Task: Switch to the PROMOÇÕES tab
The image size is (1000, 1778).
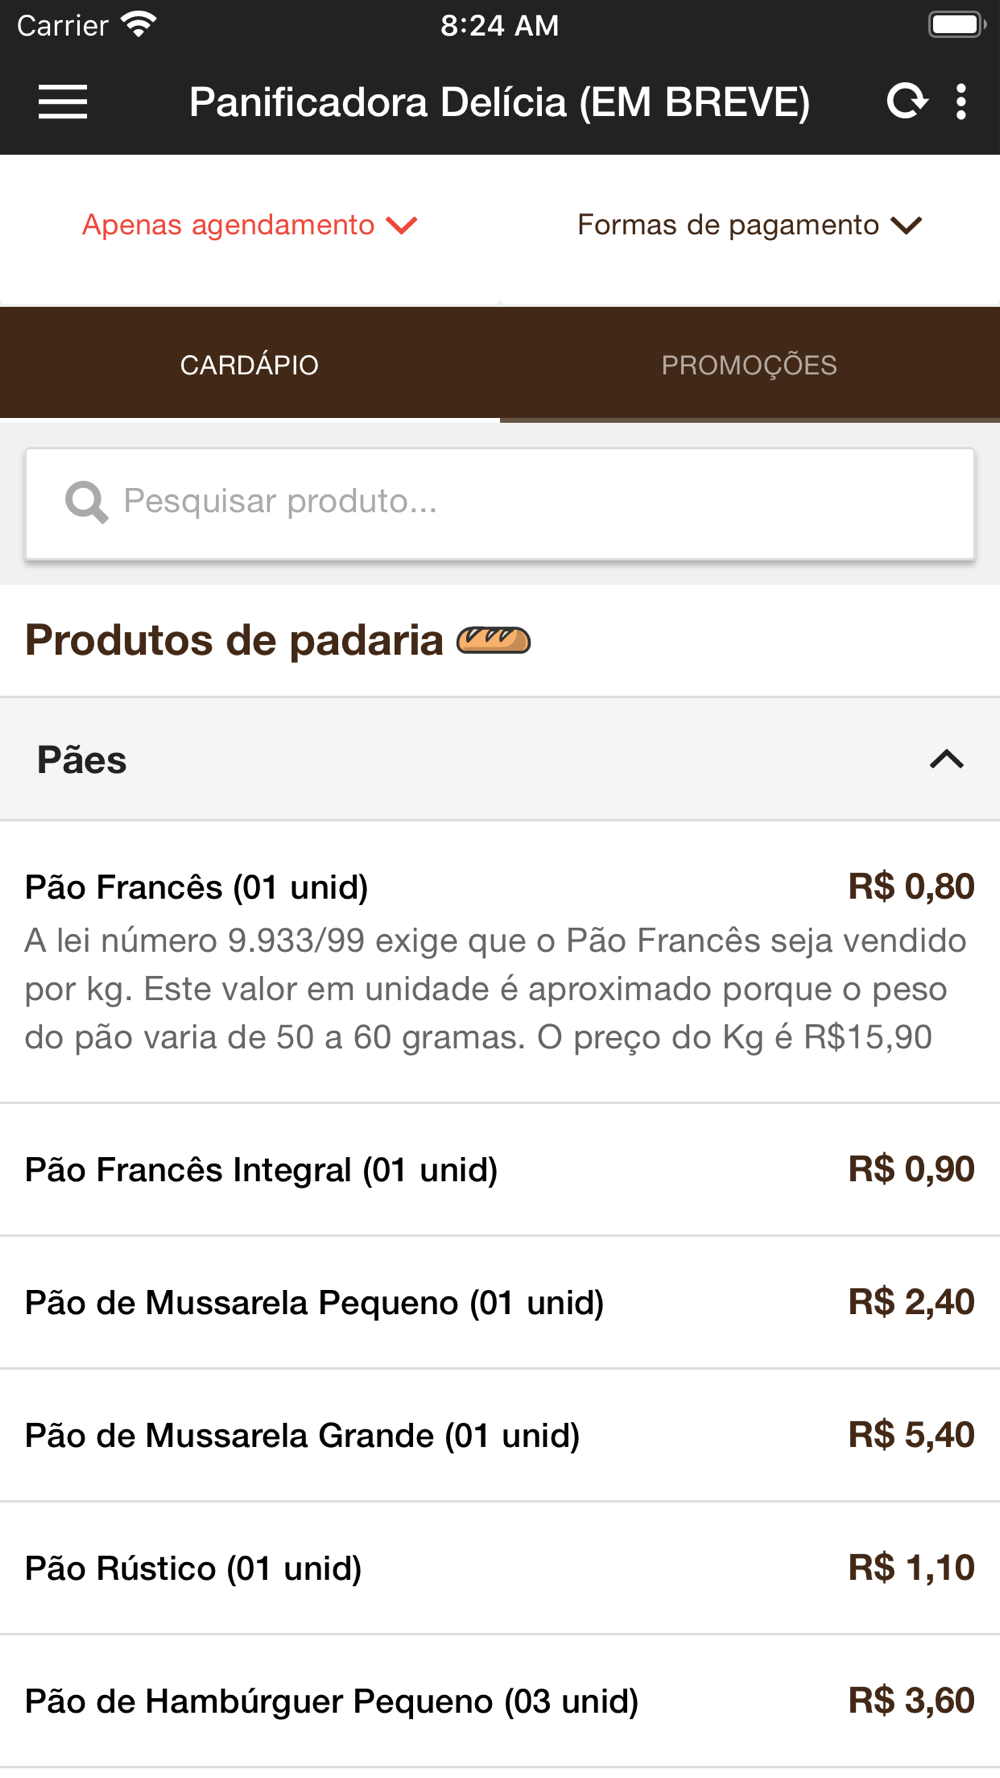Action: pyautogui.click(x=750, y=365)
